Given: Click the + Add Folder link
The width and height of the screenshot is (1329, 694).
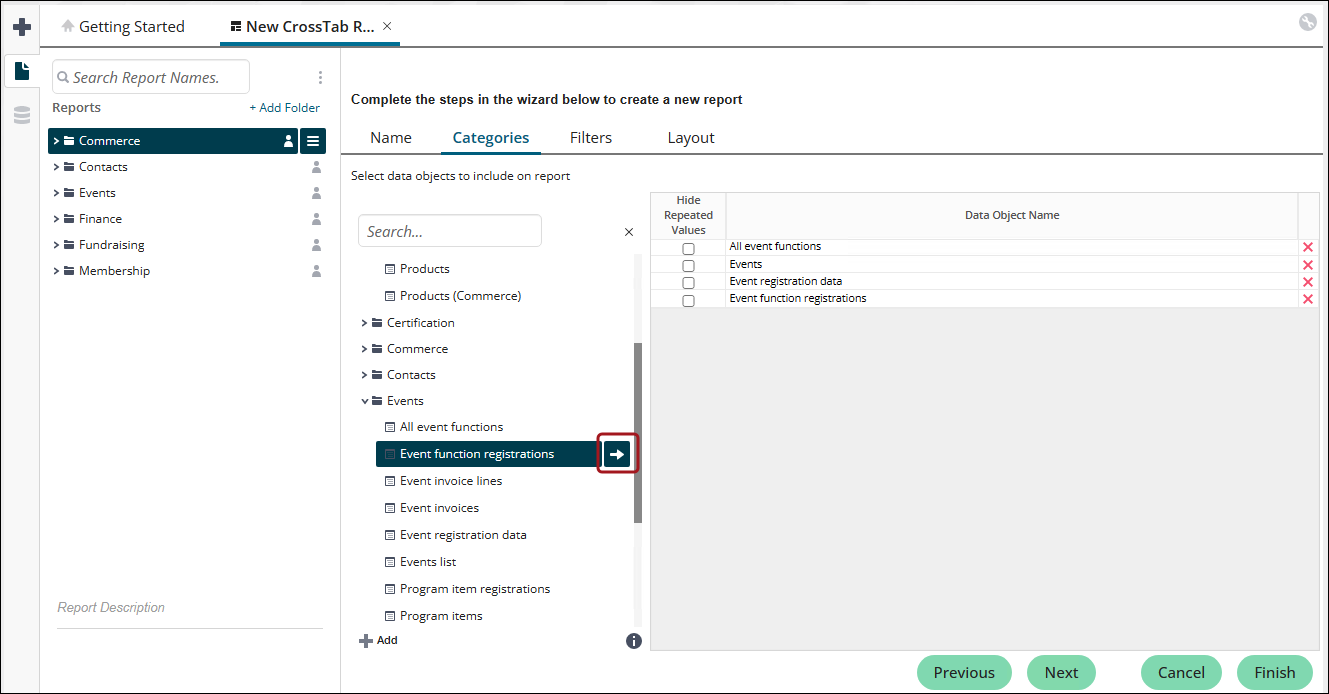Looking at the screenshot, I should tap(285, 108).
